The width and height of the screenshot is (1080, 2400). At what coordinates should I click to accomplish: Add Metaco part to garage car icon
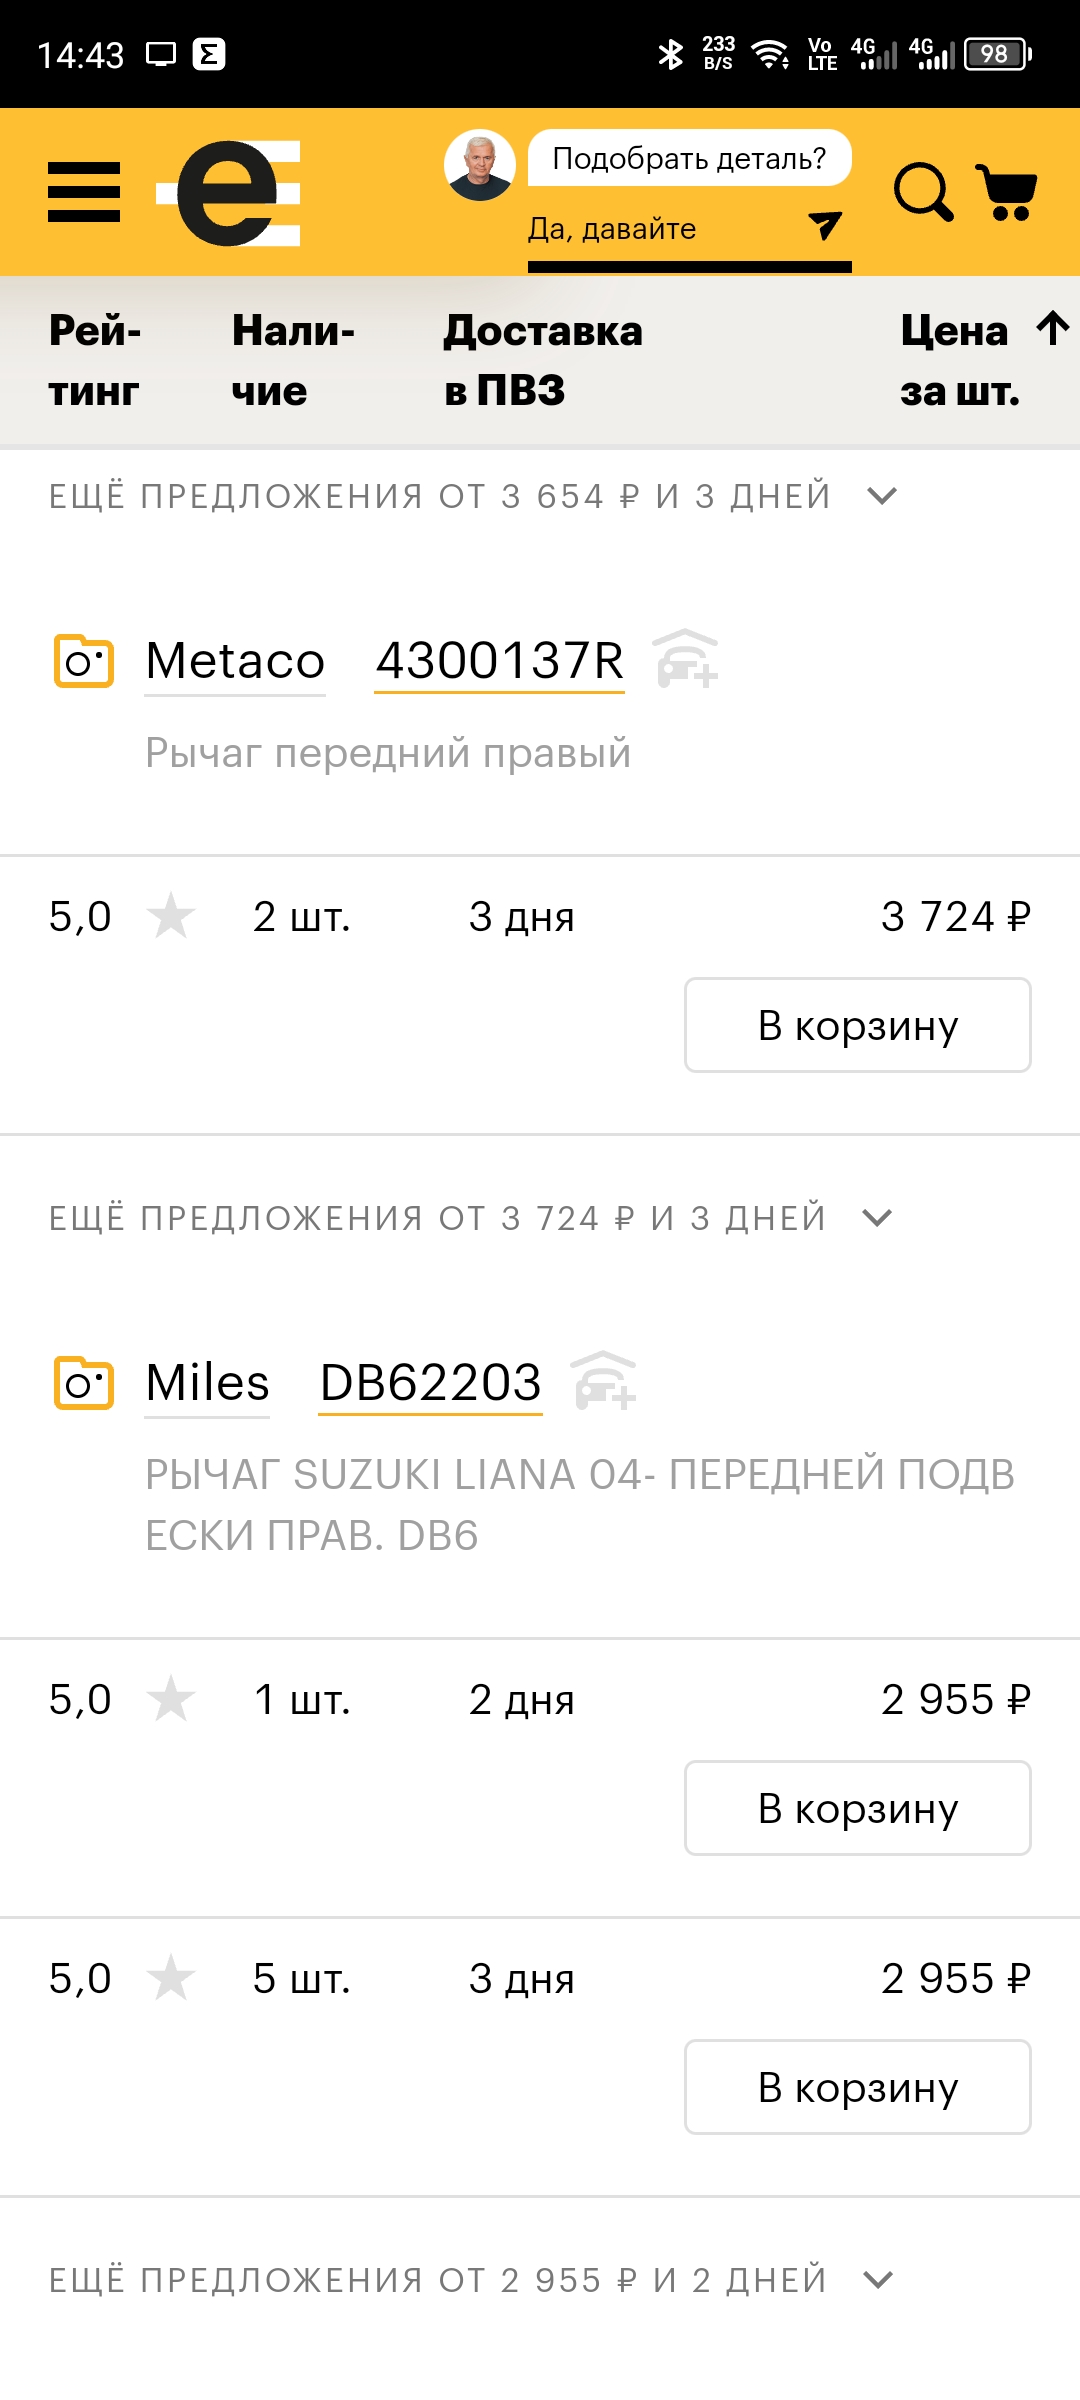686,659
